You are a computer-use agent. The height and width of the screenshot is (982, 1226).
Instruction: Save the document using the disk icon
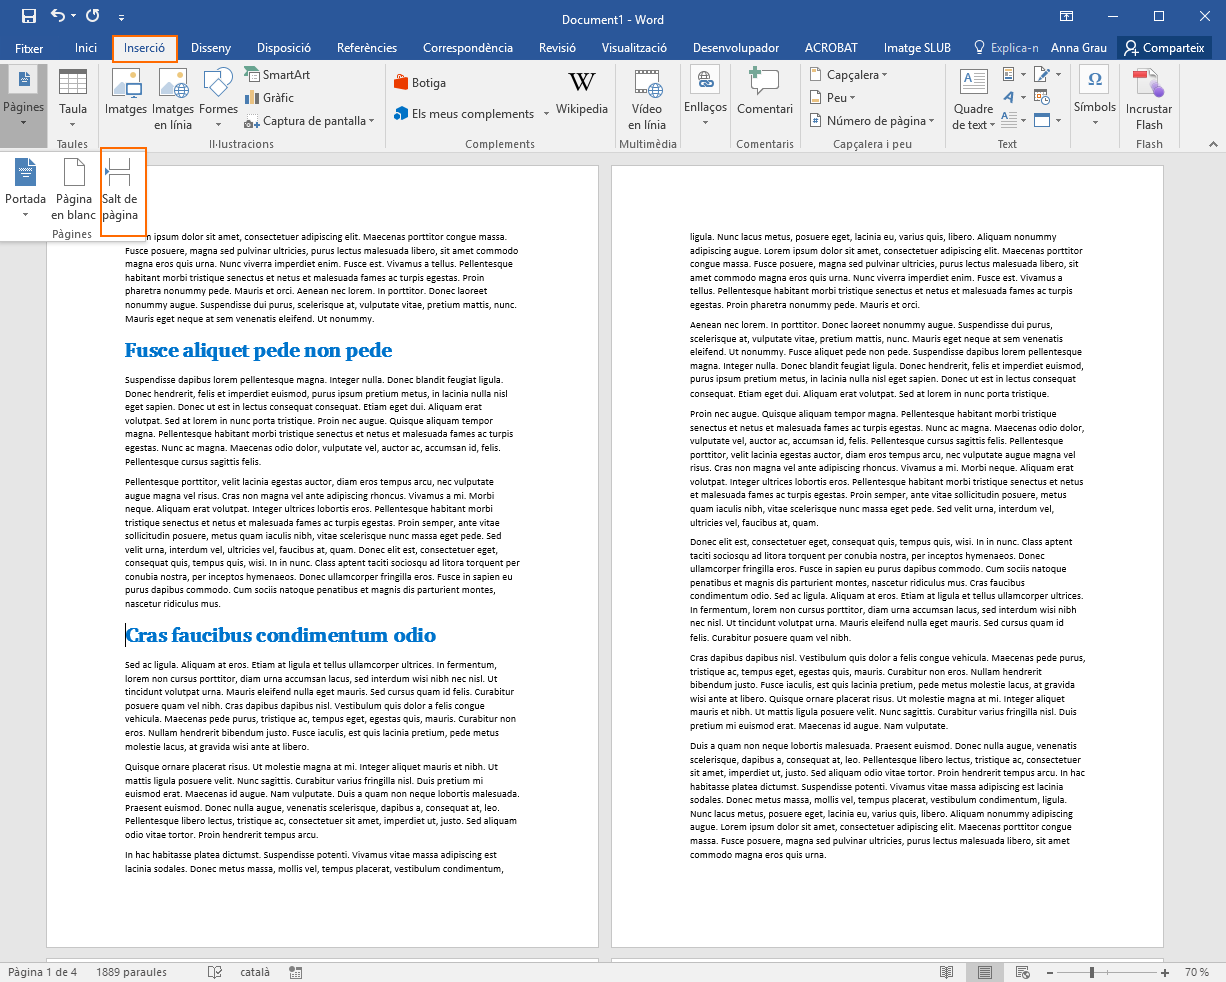[28, 16]
